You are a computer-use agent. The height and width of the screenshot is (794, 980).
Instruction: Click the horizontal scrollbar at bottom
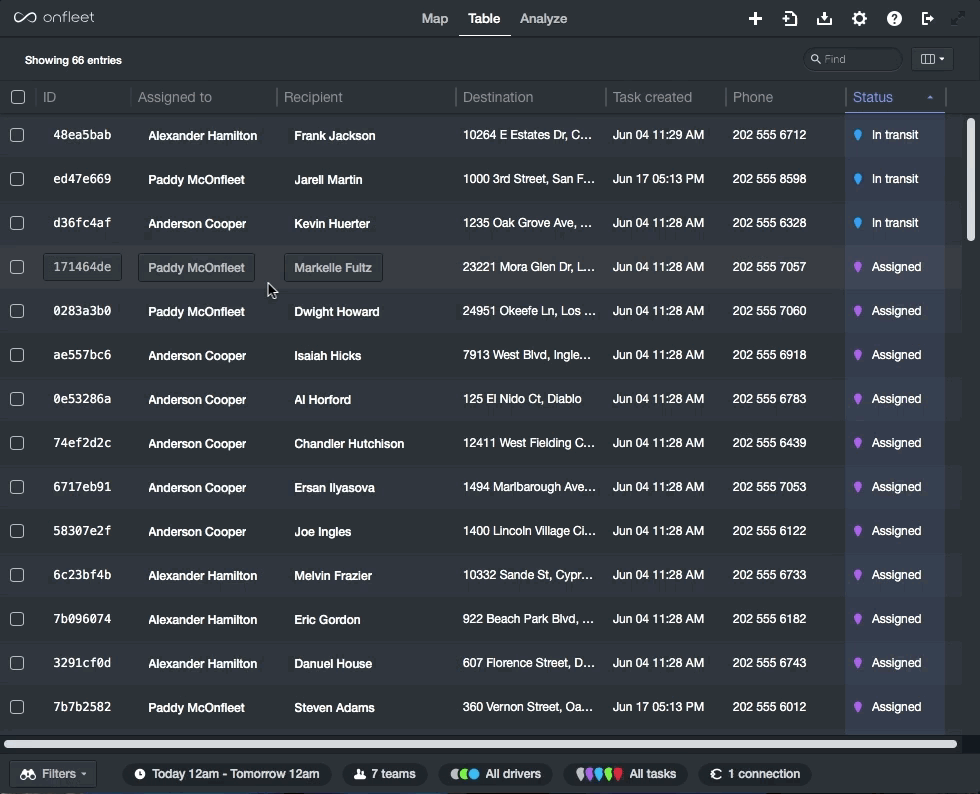pyautogui.click(x=480, y=744)
